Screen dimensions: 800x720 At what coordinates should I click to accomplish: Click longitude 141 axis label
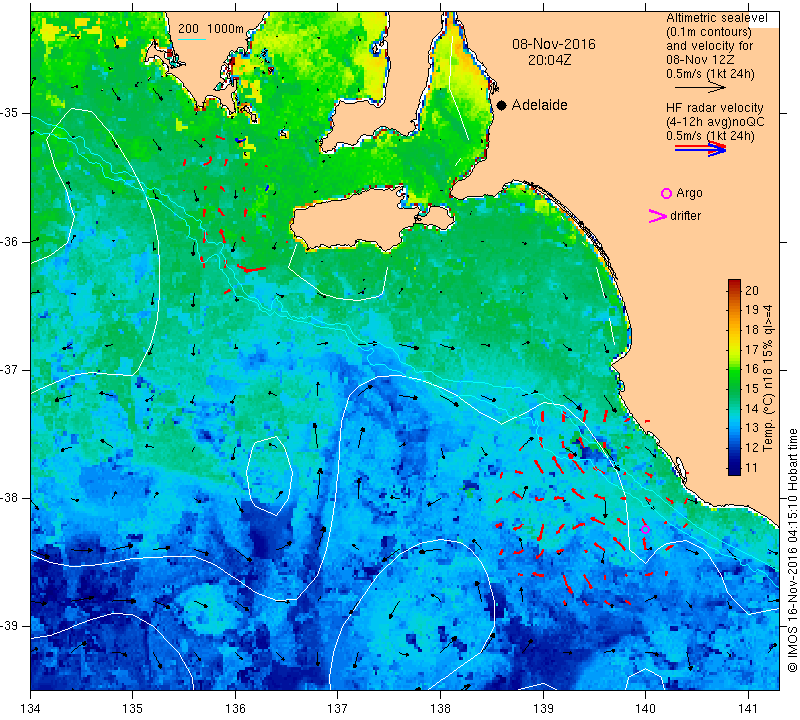[748, 709]
